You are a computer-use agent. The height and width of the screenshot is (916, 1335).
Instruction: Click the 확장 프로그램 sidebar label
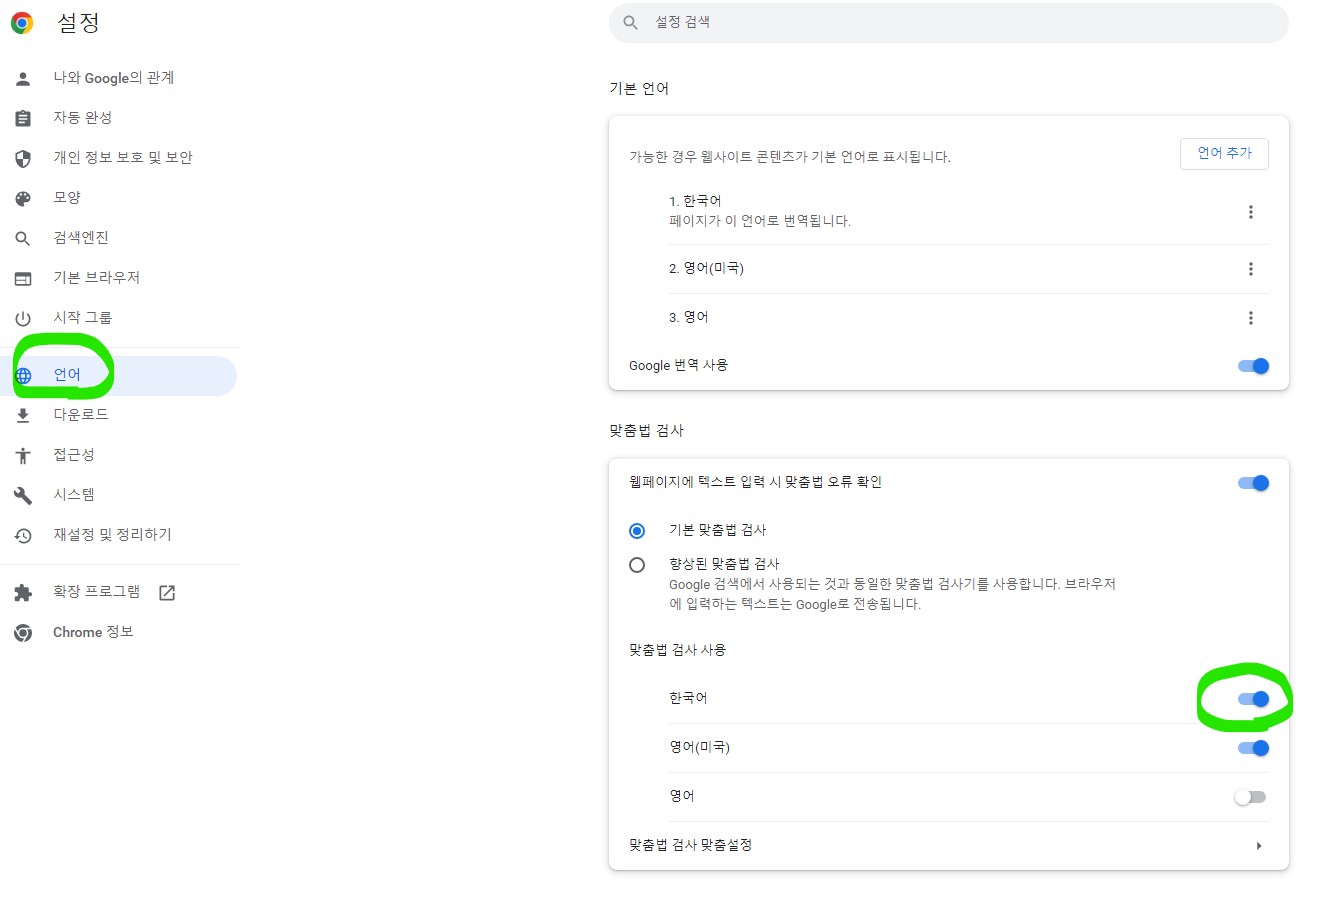(x=97, y=592)
